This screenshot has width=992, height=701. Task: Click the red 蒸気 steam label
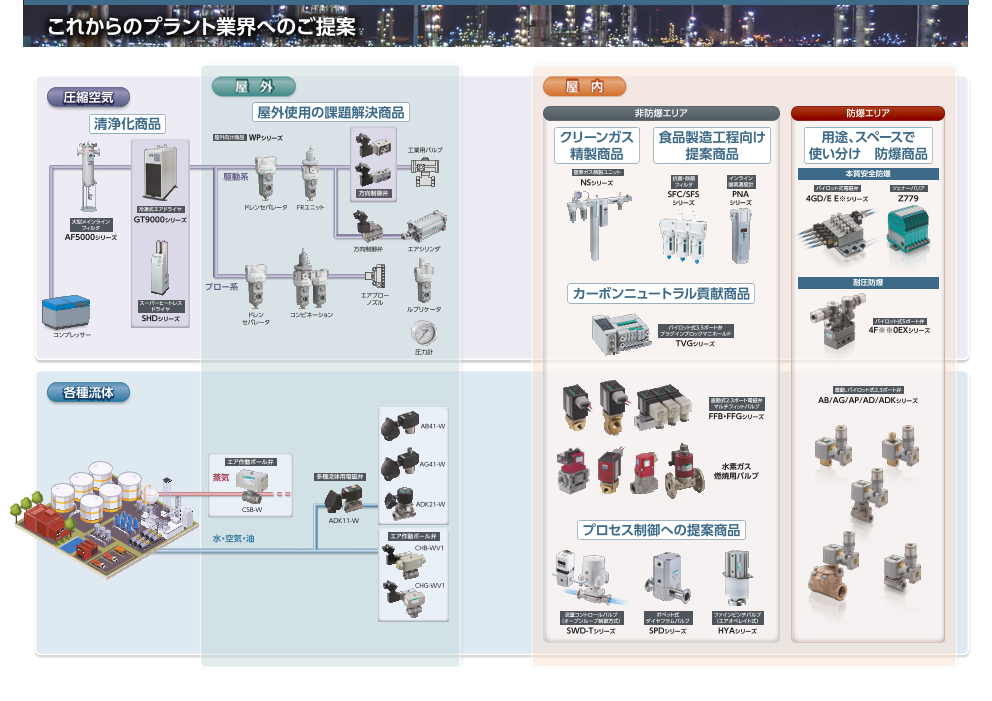tap(221, 478)
